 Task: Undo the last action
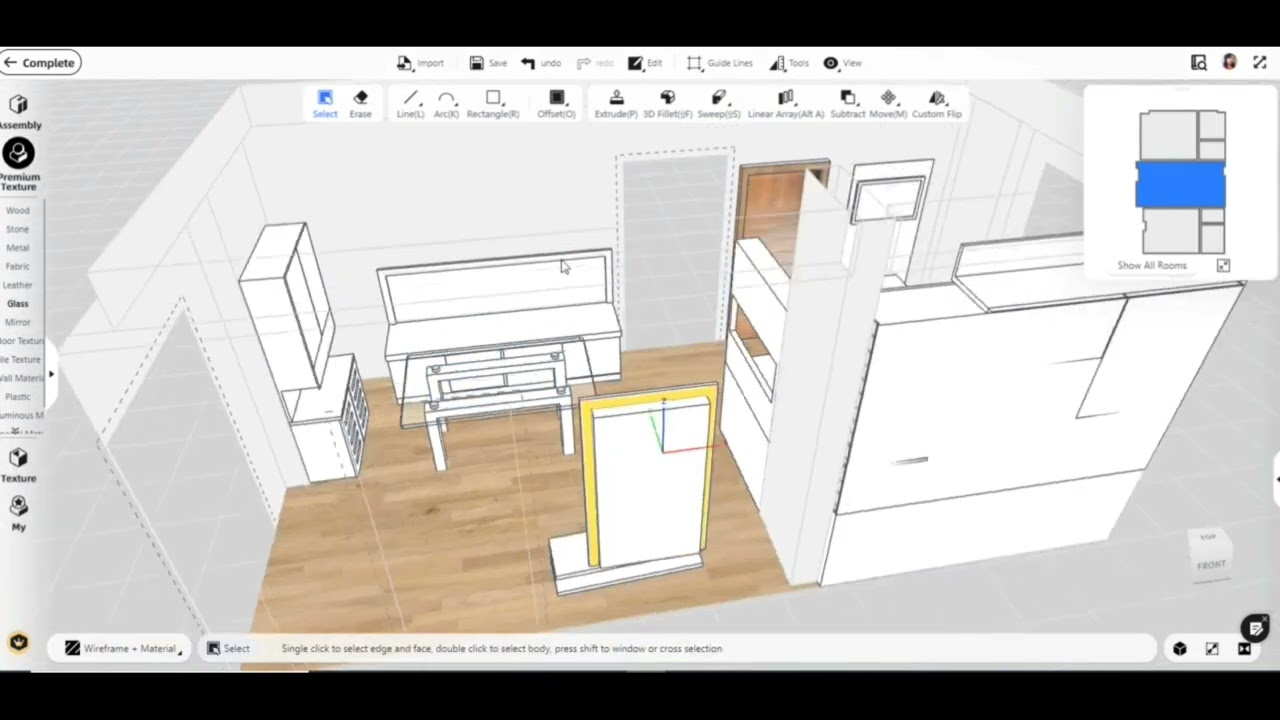[x=541, y=63]
